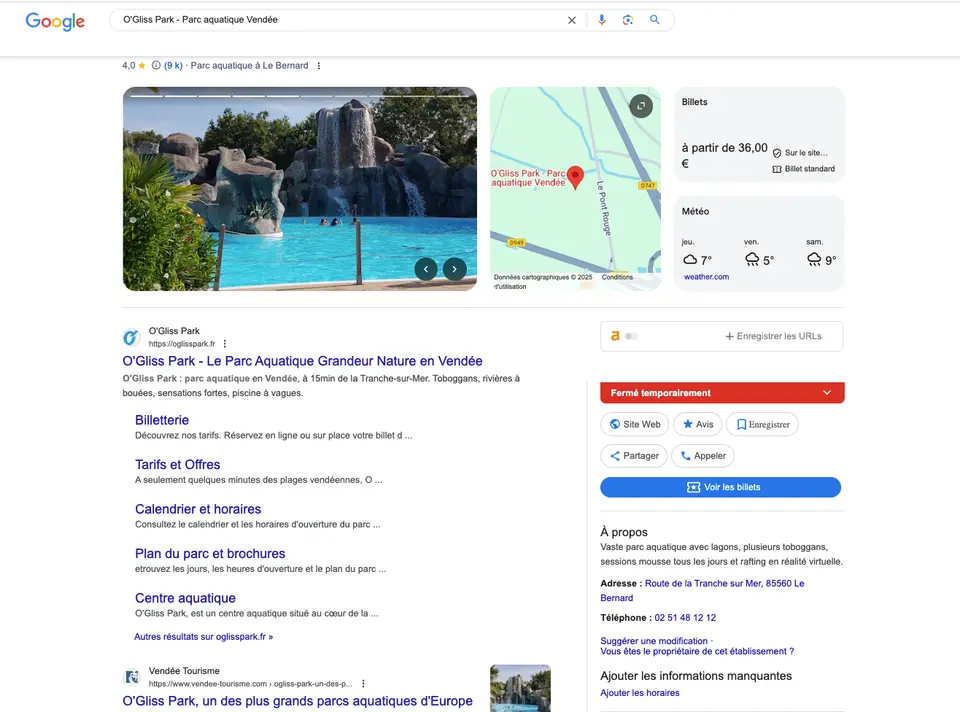Click the Google logo
This screenshot has width=960, height=712.
tap(55, 21)
